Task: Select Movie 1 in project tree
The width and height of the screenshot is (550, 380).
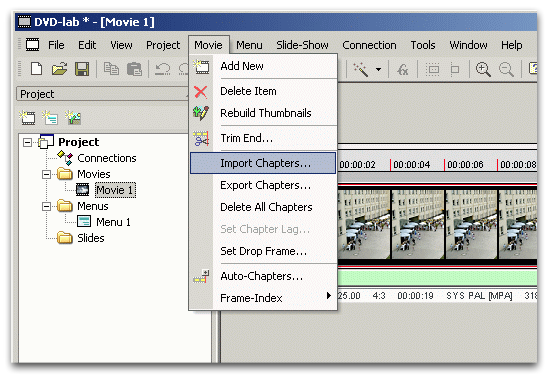Action: (x=115, y=190)
